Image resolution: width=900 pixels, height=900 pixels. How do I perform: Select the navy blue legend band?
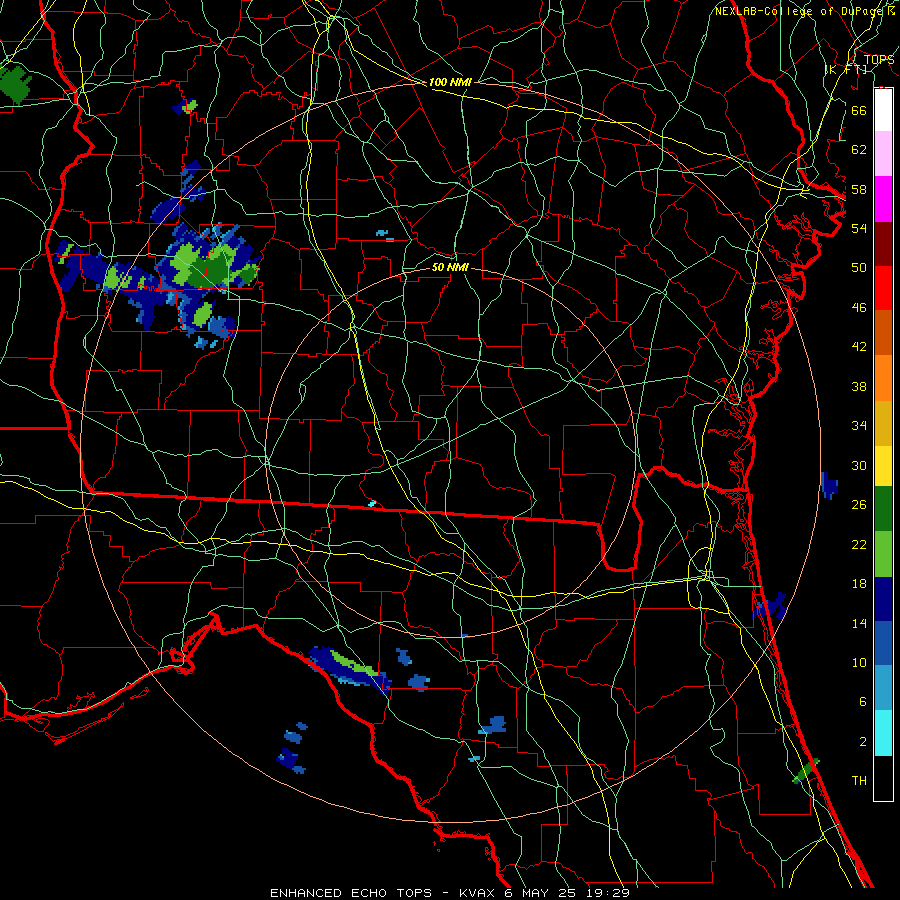pos(883,599)
